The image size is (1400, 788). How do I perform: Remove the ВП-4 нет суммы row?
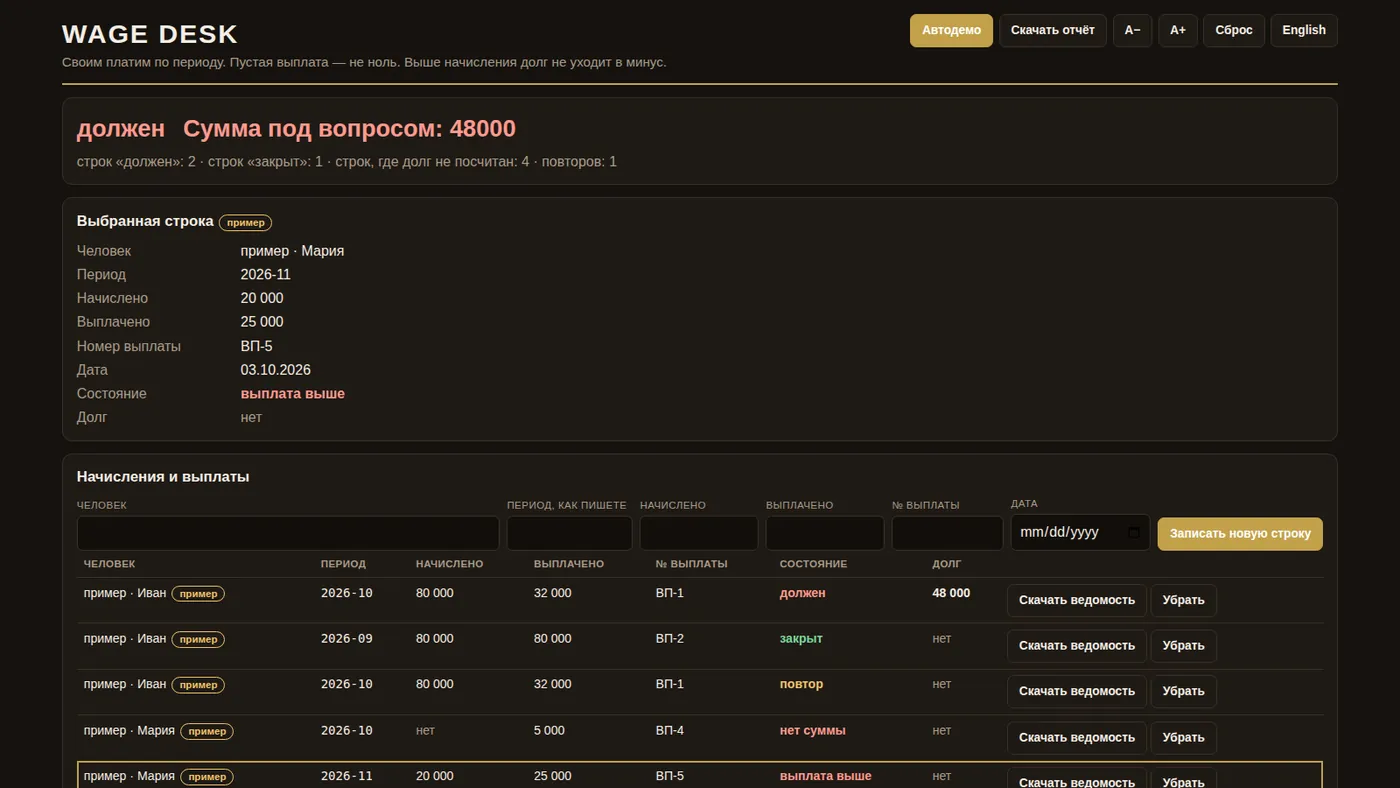[1184, 737]
